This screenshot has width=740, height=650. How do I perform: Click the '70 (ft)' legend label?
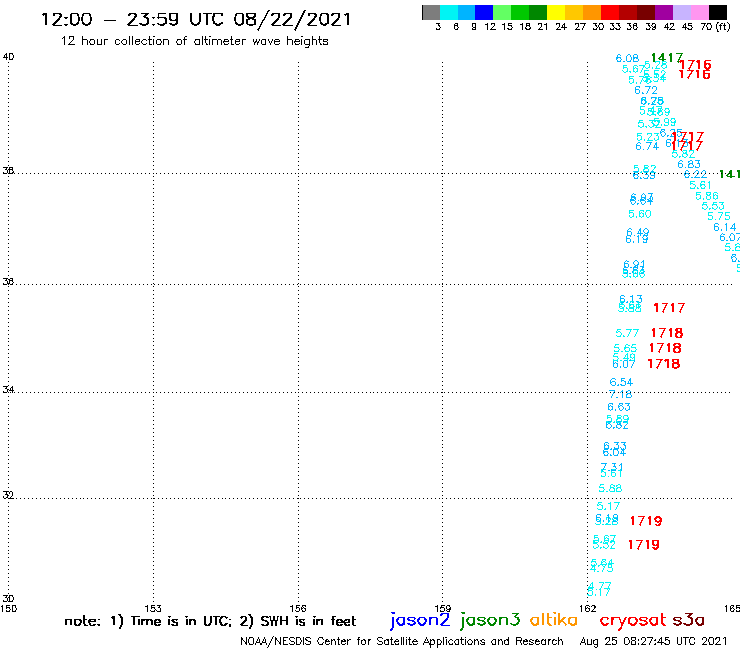tap(715, 26)
